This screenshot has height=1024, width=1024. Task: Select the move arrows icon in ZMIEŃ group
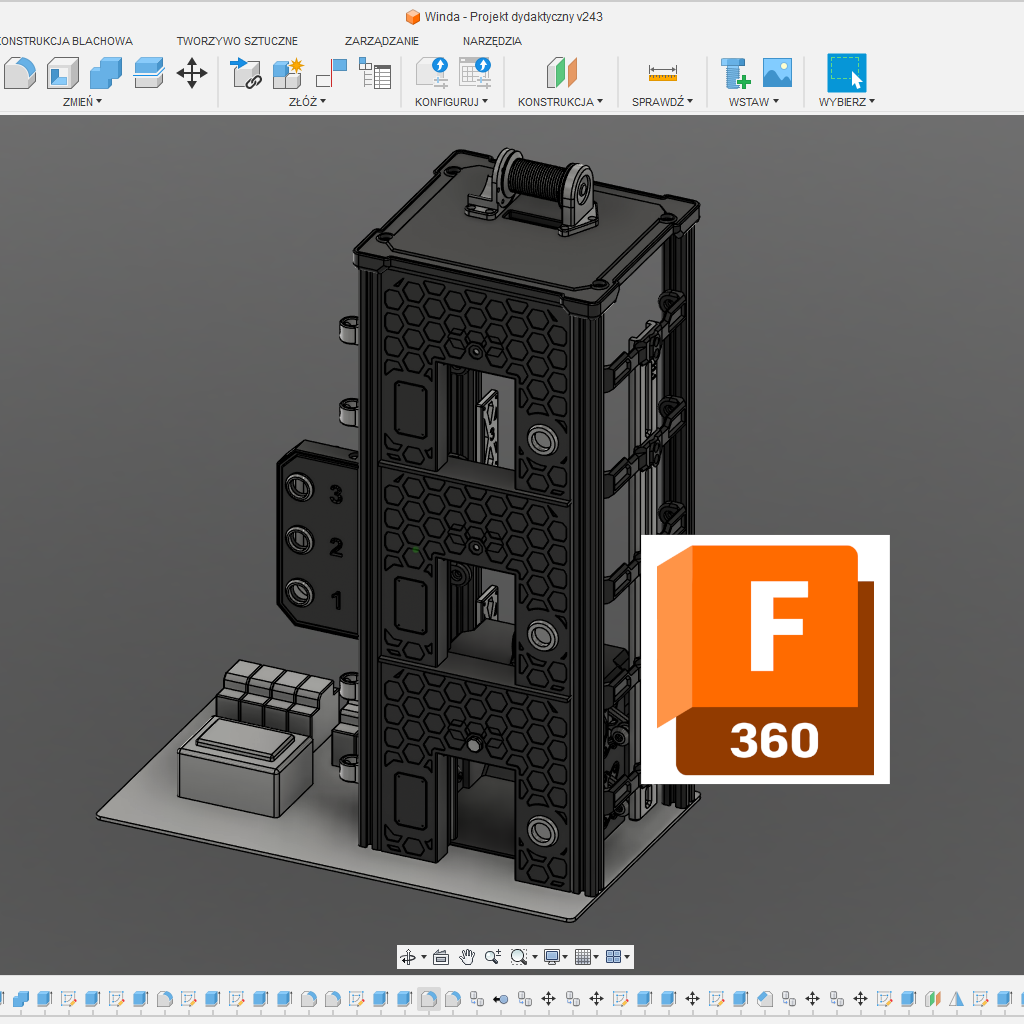click(191, 72)
